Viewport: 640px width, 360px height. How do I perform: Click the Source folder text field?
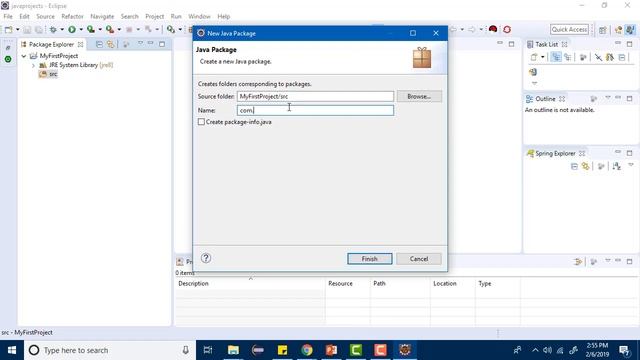coord(315,96)
